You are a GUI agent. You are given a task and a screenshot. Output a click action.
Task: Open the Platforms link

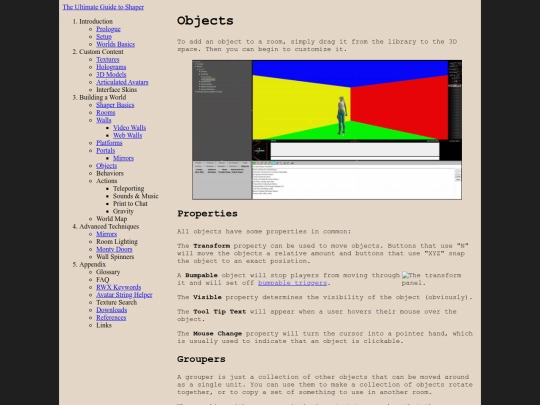point(109,143)
